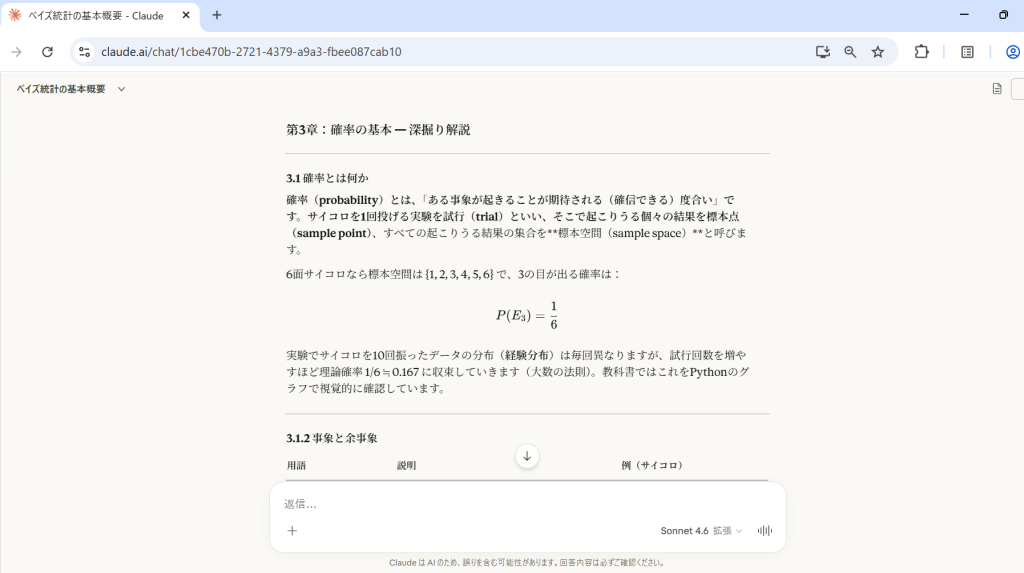Click the install app icon in address bar
The width and height of the screenshot is (1024, 573).
pyautogui.click(x=822, y=52)
